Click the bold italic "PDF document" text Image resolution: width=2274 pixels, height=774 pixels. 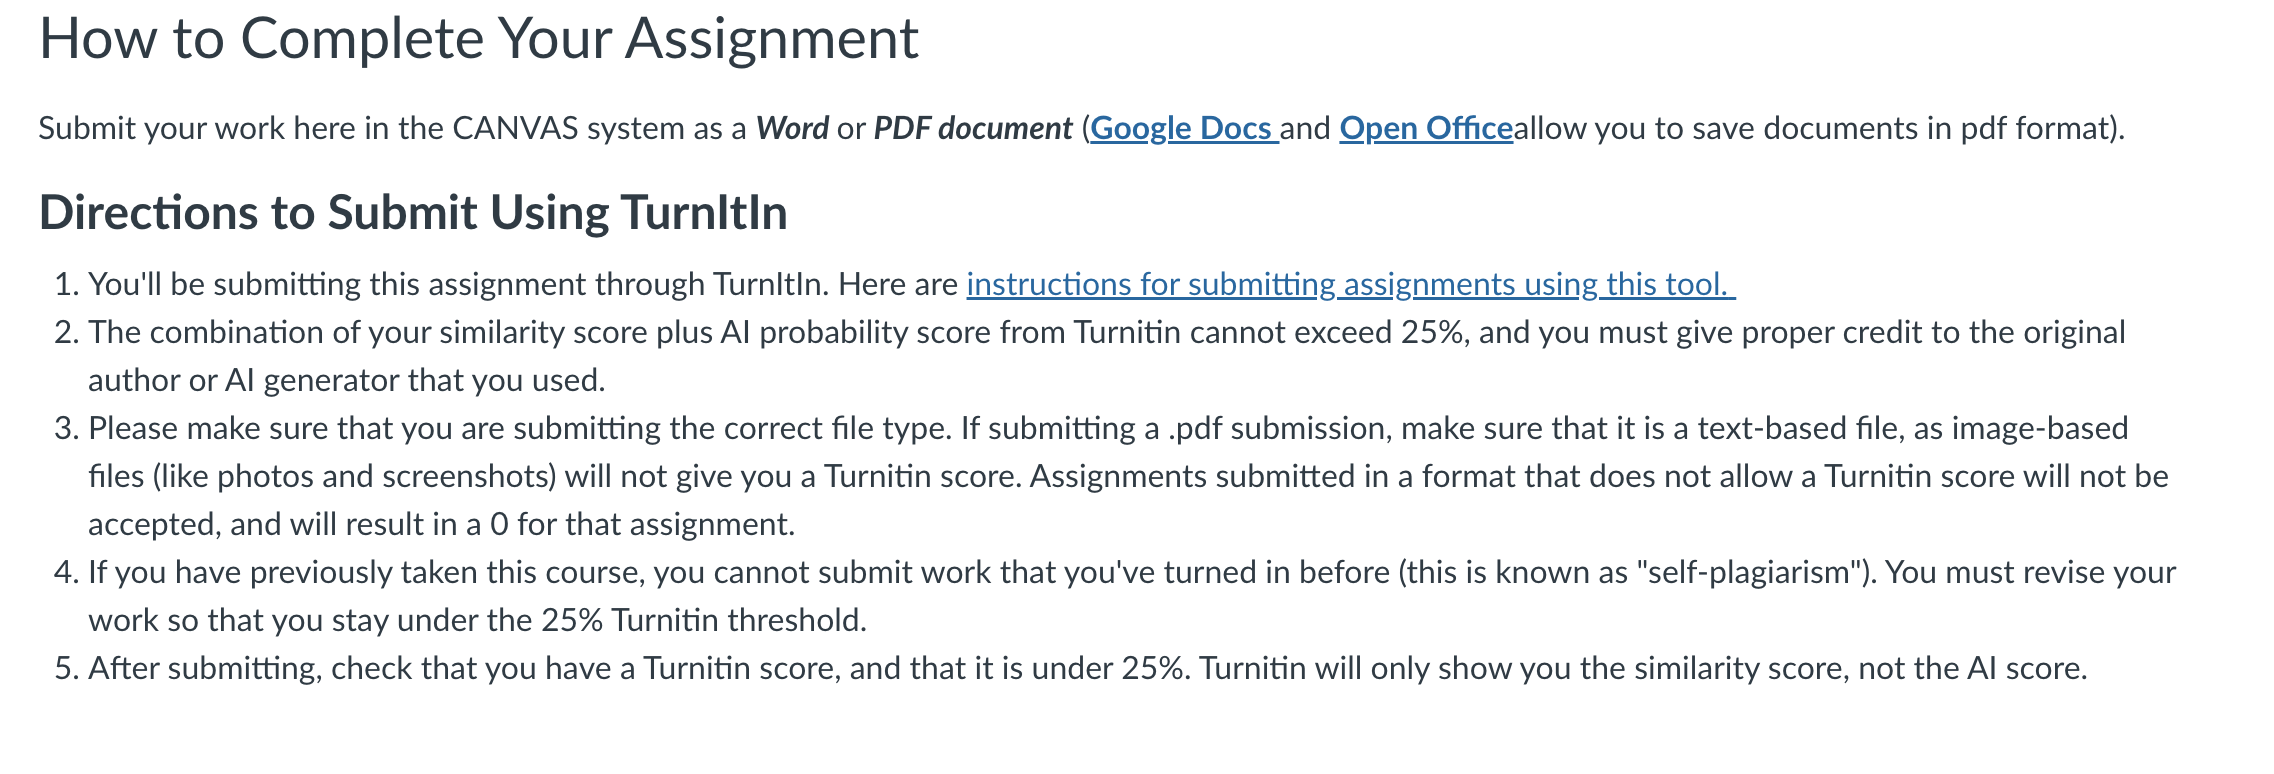[973, 128]
